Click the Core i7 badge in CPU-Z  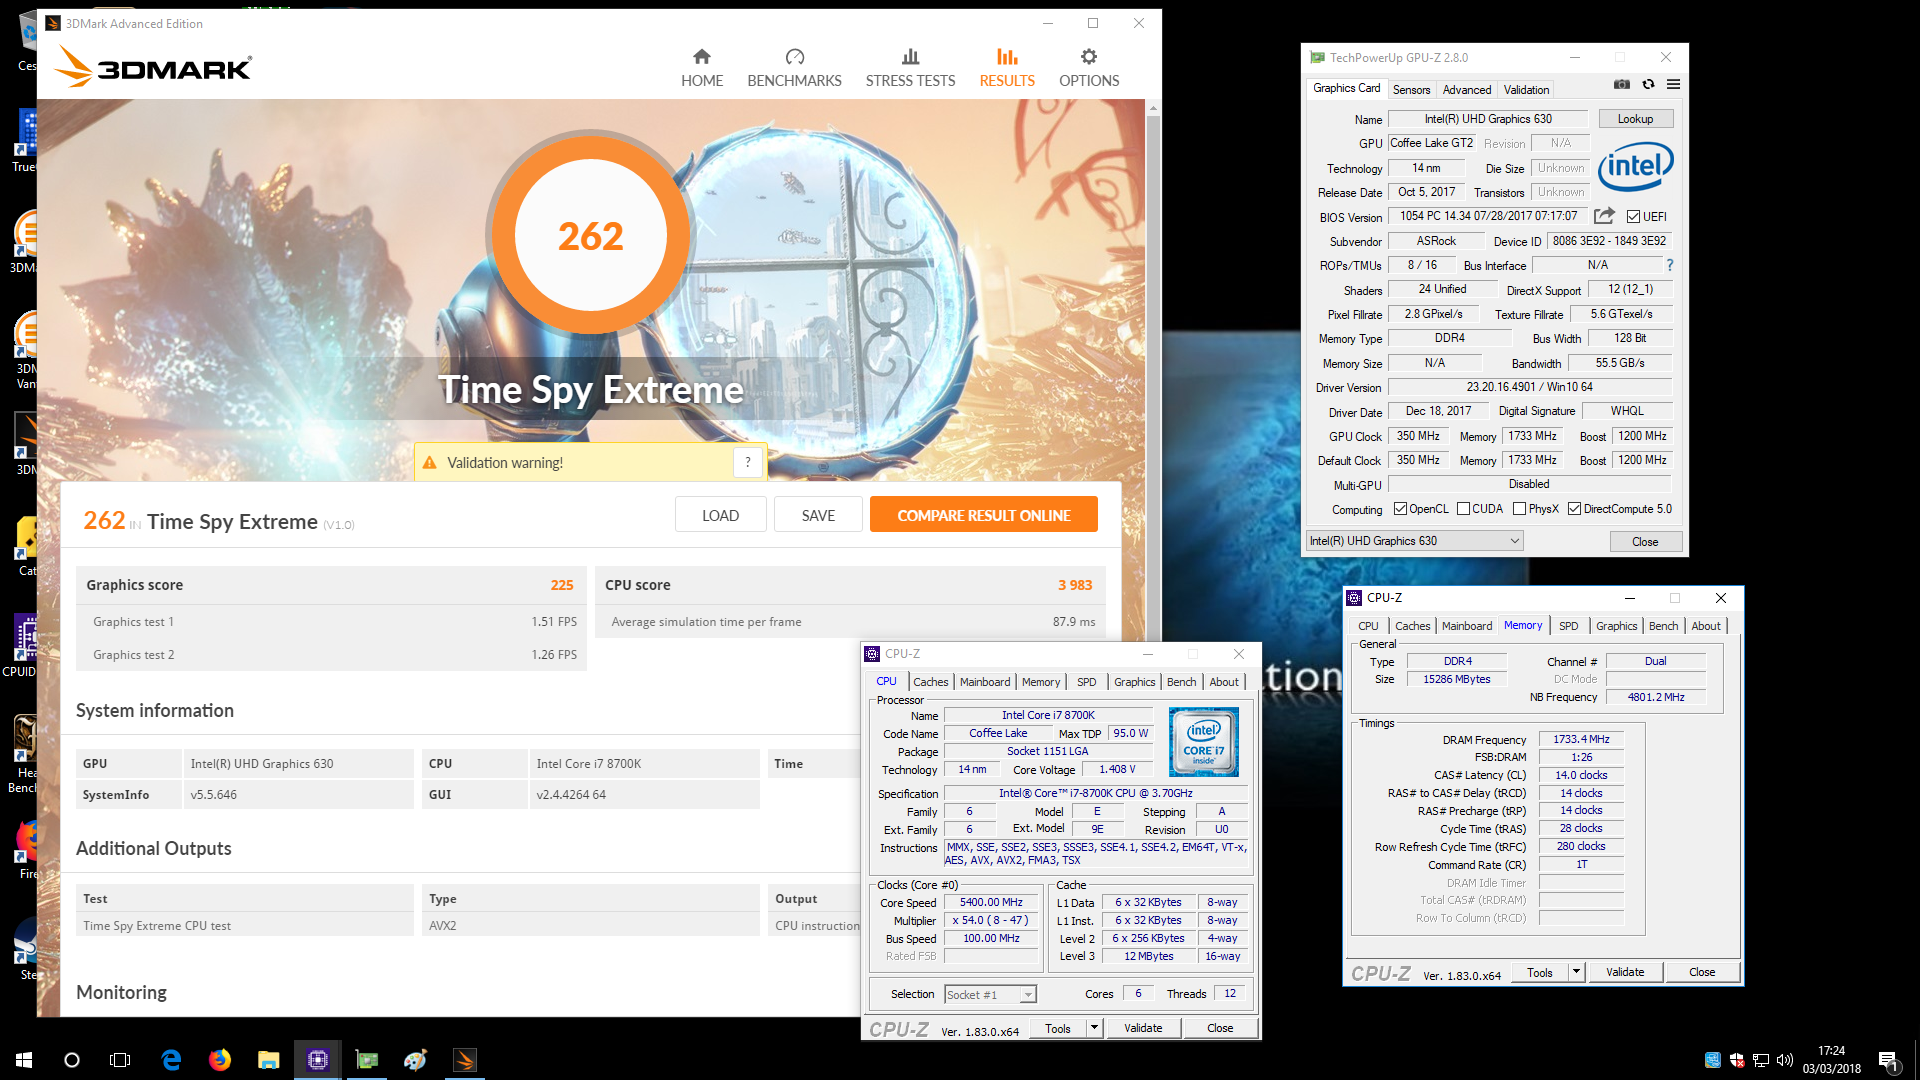click(x=1203, y=742)
